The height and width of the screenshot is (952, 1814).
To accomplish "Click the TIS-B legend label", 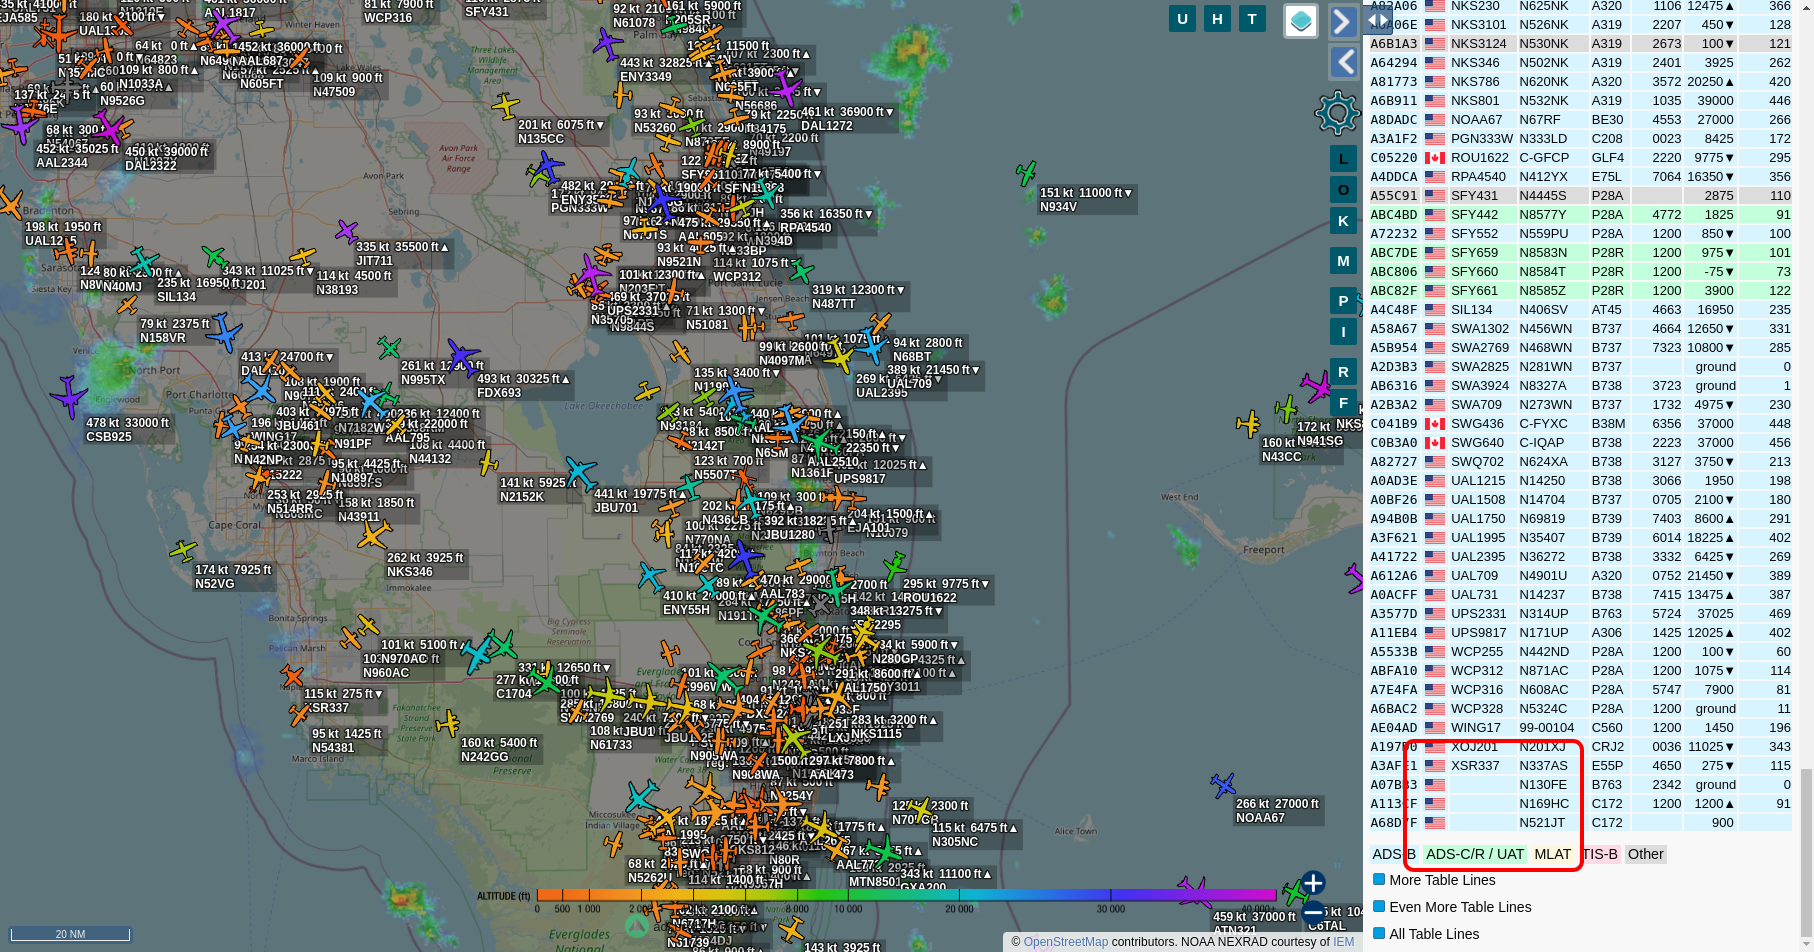I will tap(1600, 854).
